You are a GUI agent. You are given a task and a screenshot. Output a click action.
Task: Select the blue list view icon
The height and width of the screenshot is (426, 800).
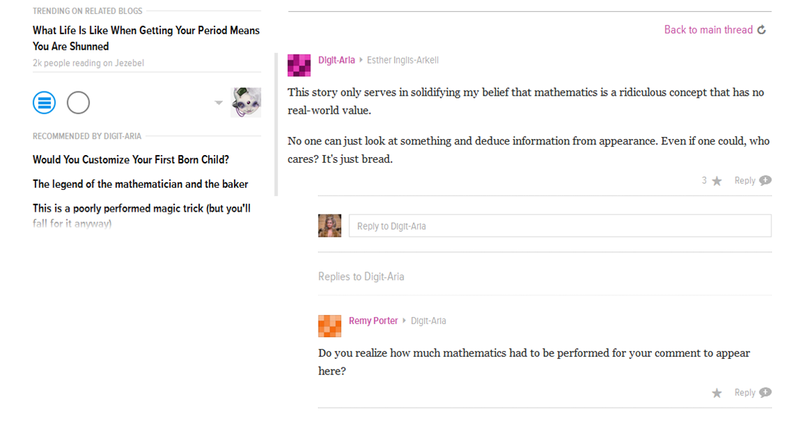44,103
